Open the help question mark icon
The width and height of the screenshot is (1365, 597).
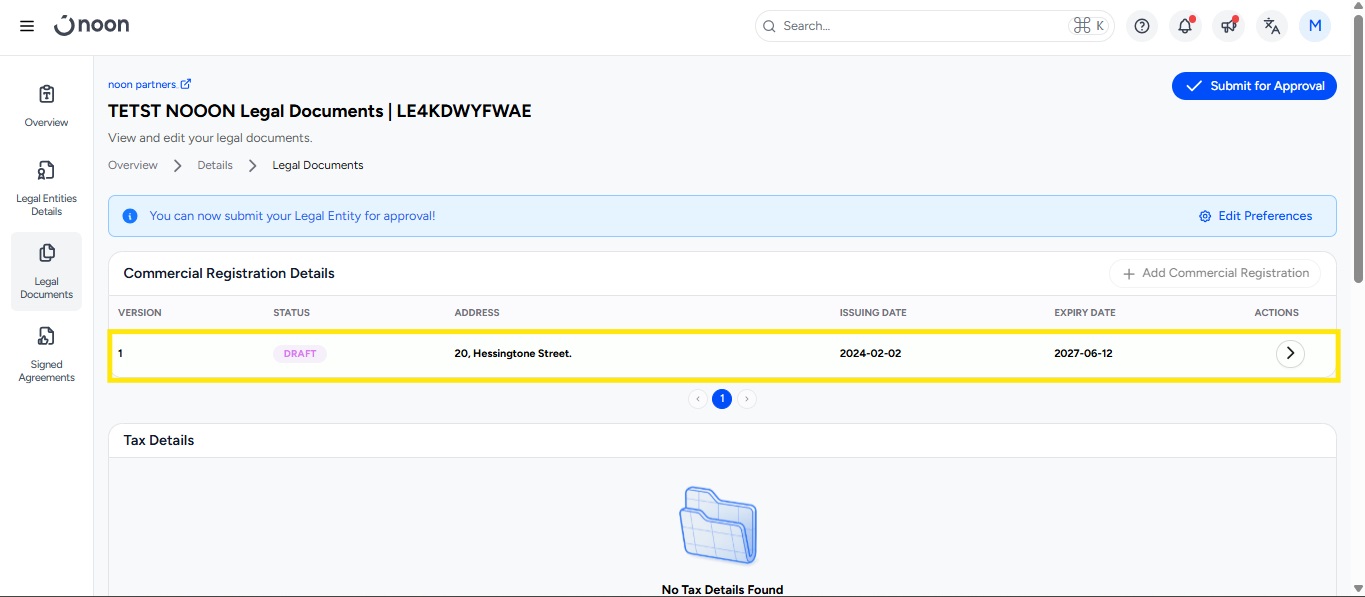pos(1142,26)
